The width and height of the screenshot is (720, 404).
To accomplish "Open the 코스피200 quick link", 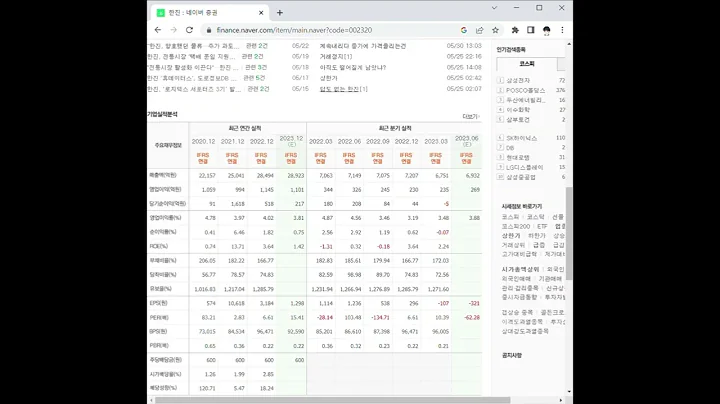I will tap(516, 226).
